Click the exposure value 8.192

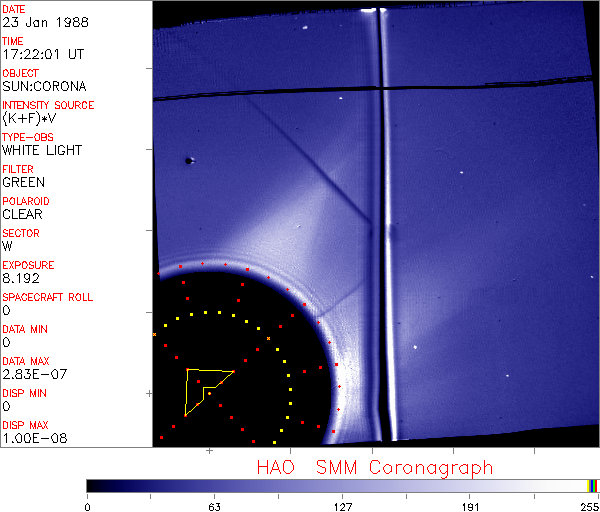click(21, 278)
